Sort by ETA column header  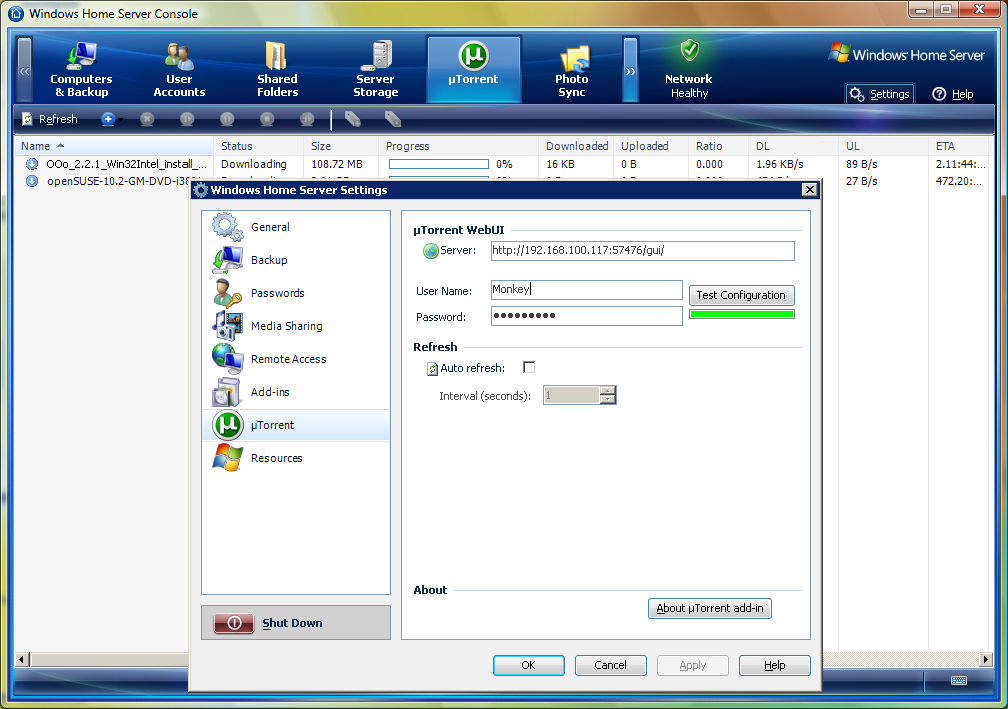(959, 146)
